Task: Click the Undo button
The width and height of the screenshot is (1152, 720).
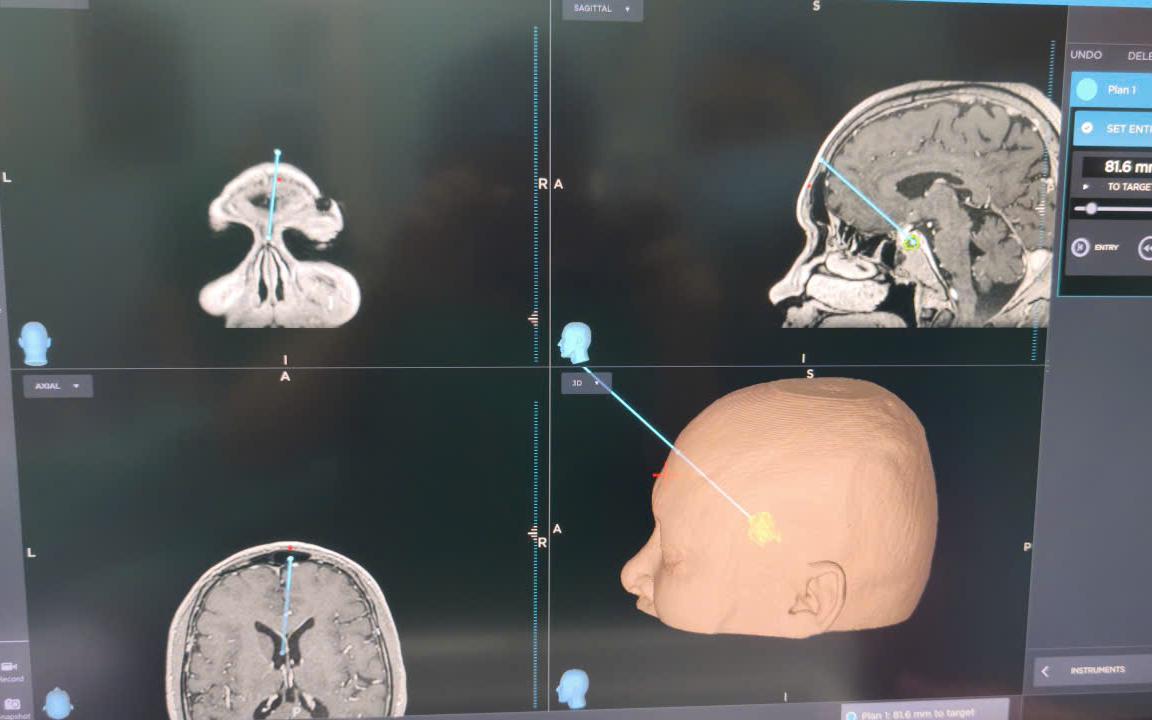Action: pyautogui.click(x=1086, y=54)
